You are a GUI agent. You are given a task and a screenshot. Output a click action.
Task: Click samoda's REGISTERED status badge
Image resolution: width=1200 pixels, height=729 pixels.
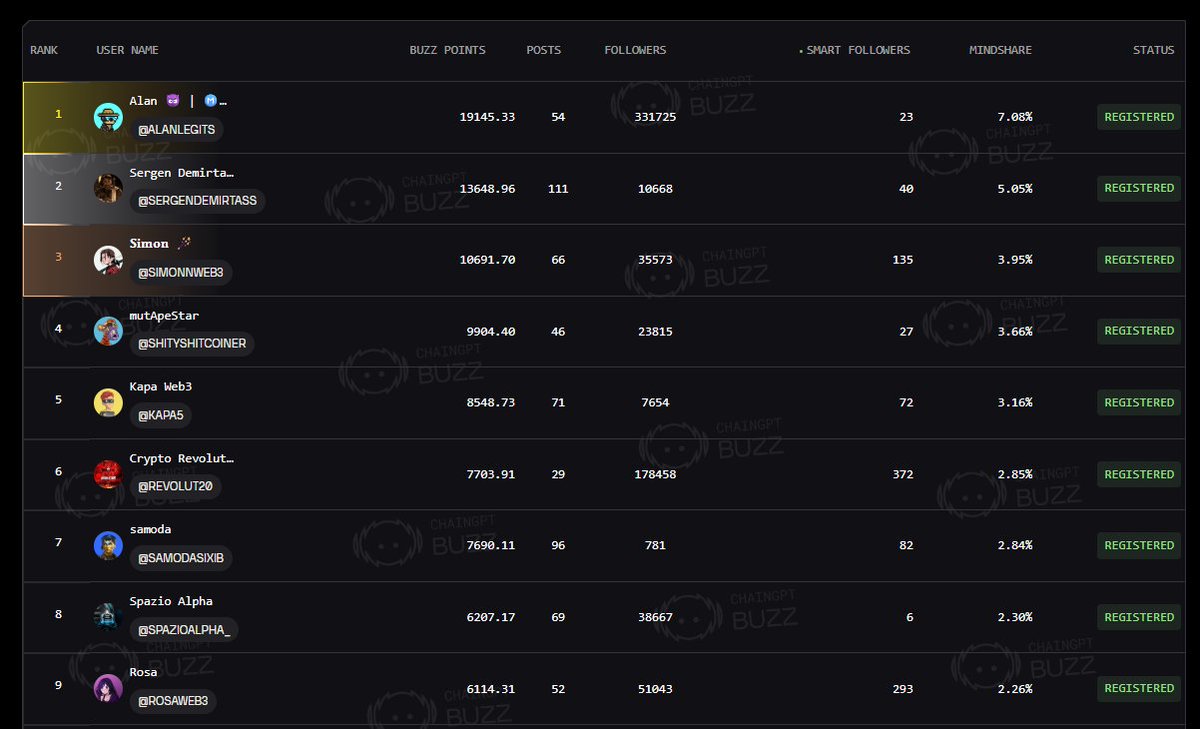pyautogui.click(x=1139, y=546)
